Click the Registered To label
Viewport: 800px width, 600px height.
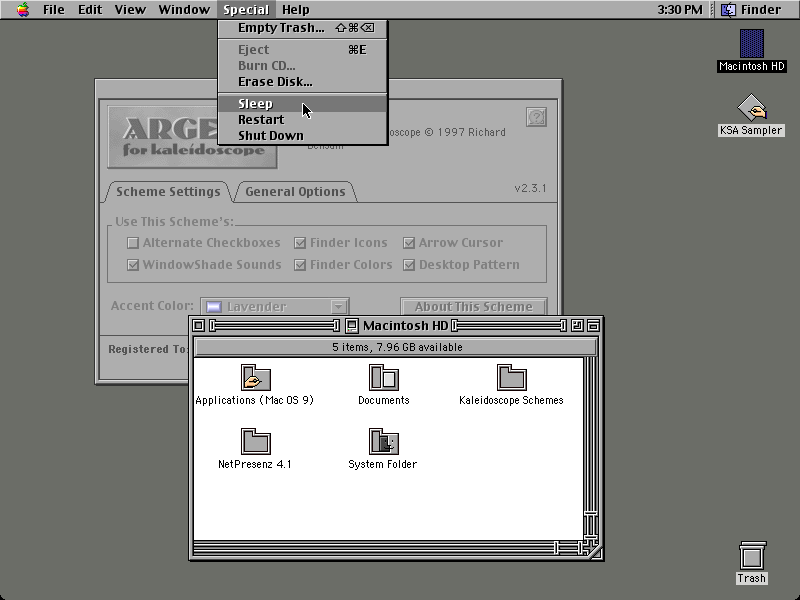(x=147, y=349)
